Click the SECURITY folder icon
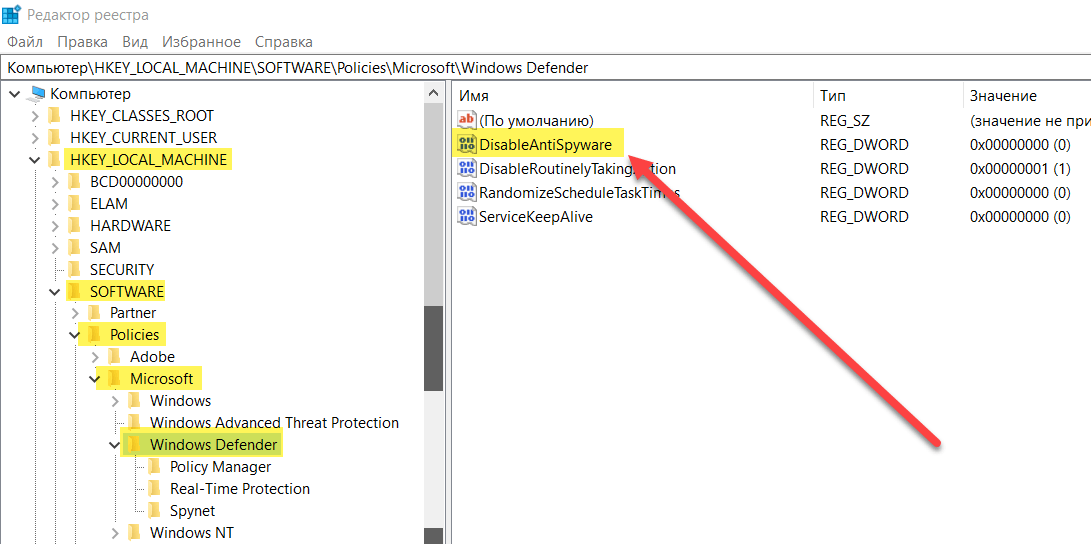This screenshot has height=544, width=1091. (74, 269)
